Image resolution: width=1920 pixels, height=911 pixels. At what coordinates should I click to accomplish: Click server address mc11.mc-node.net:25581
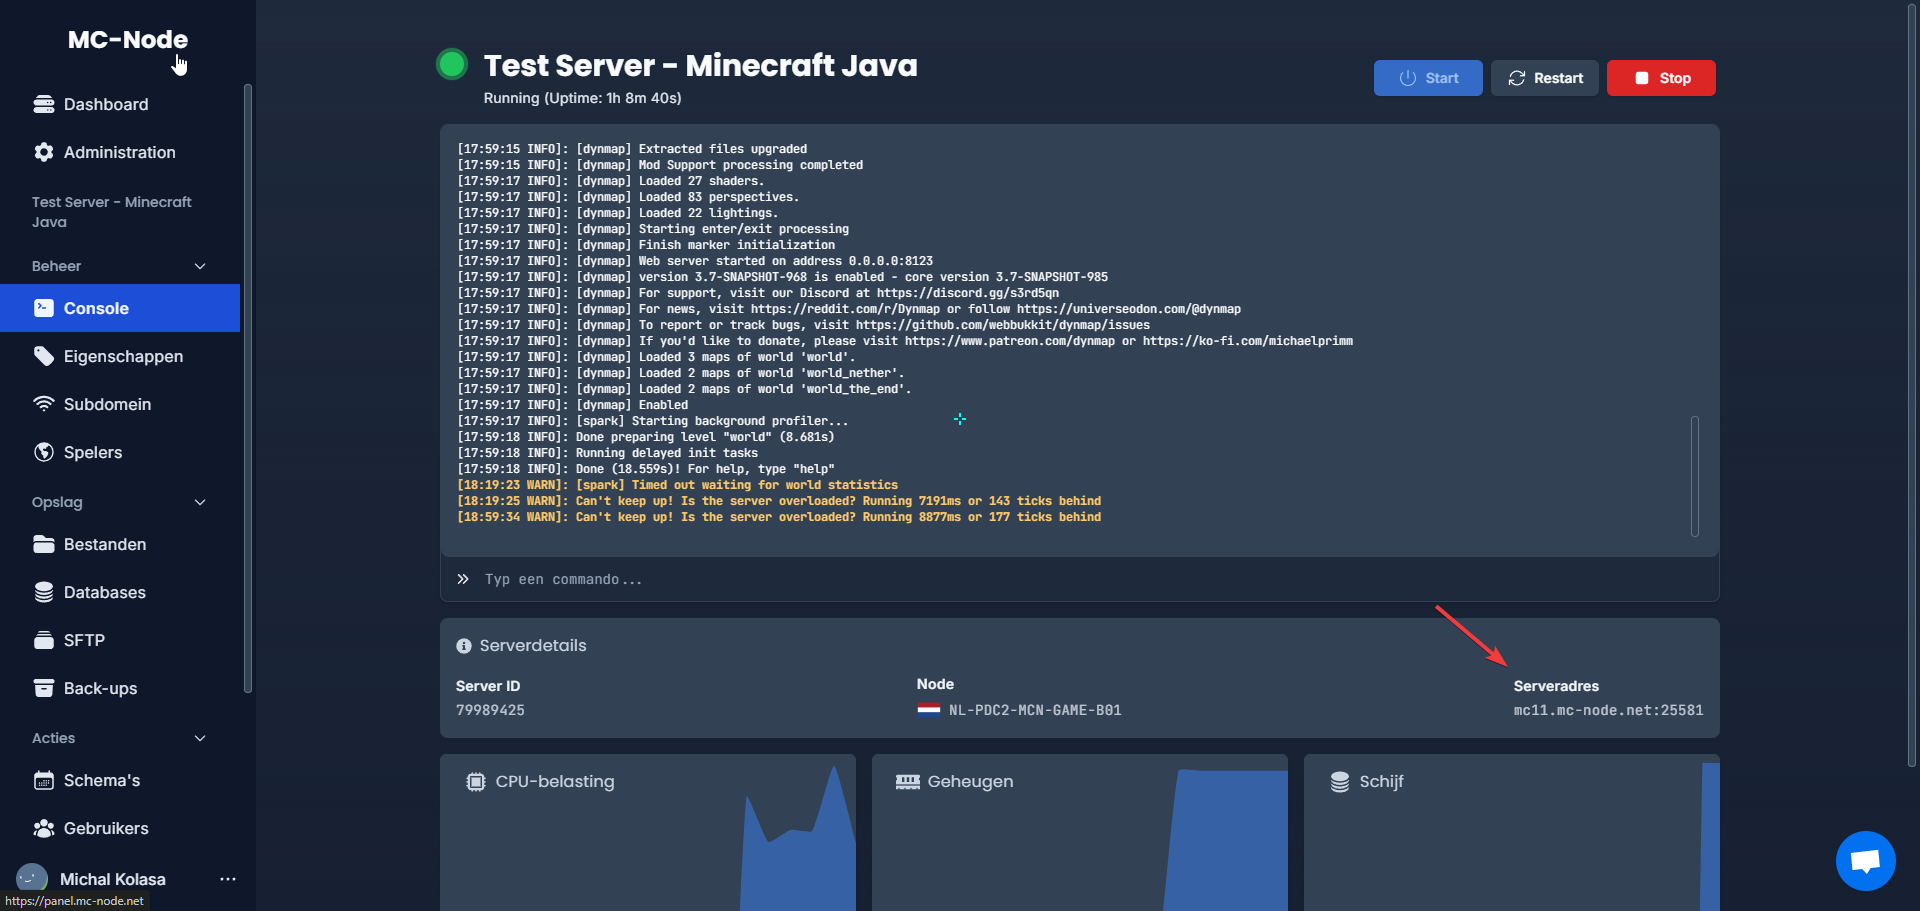pyautogui.click(x=1608, y=710)
